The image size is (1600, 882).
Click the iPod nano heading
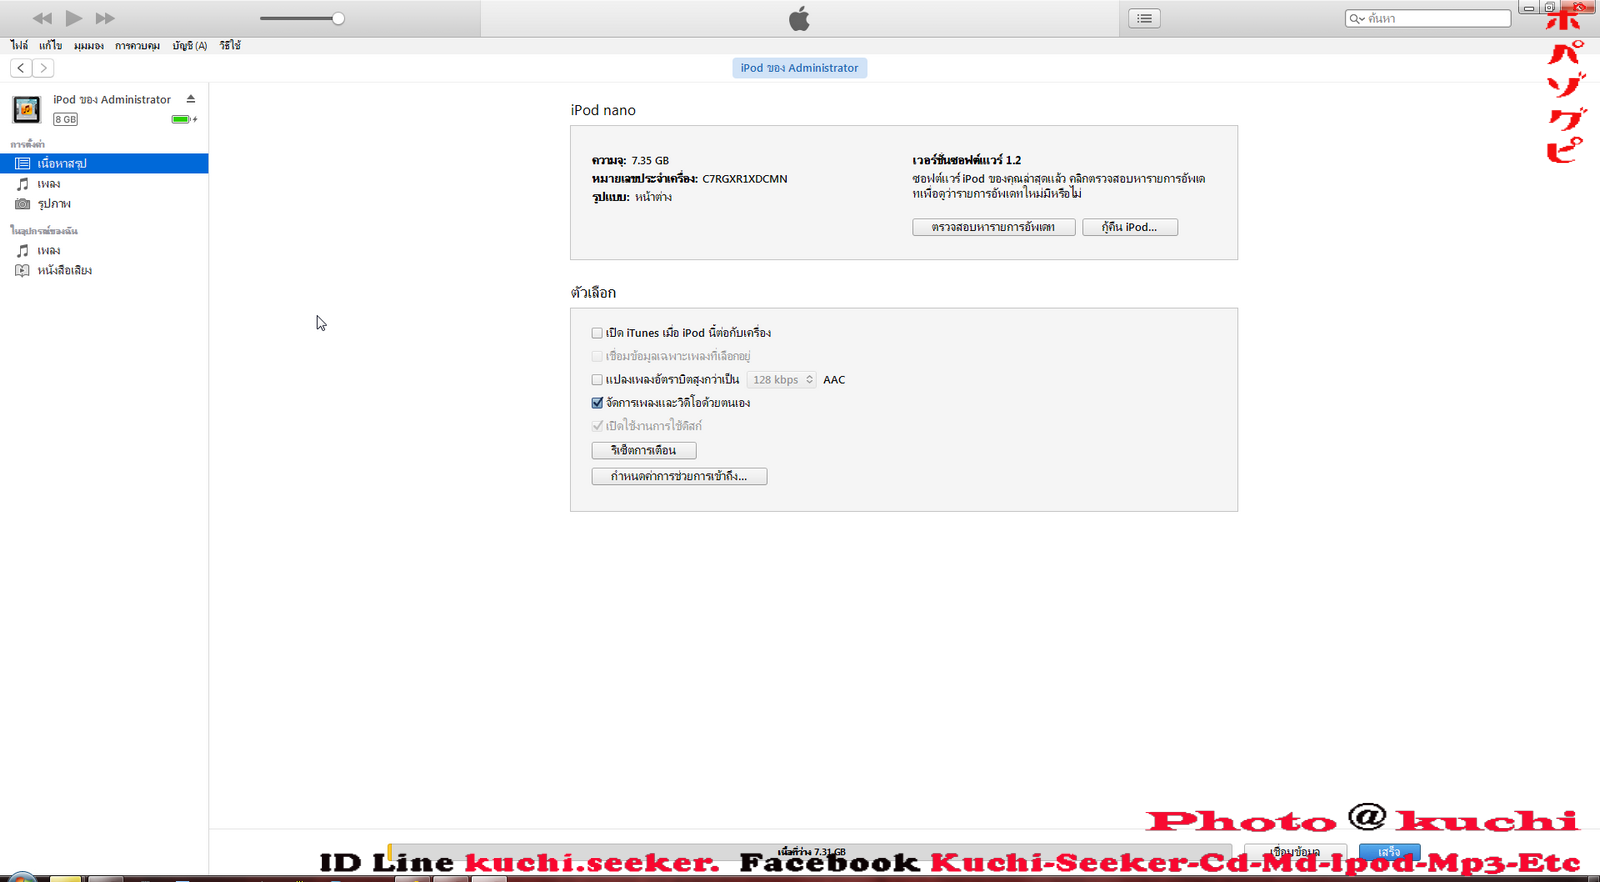[603, 110]
